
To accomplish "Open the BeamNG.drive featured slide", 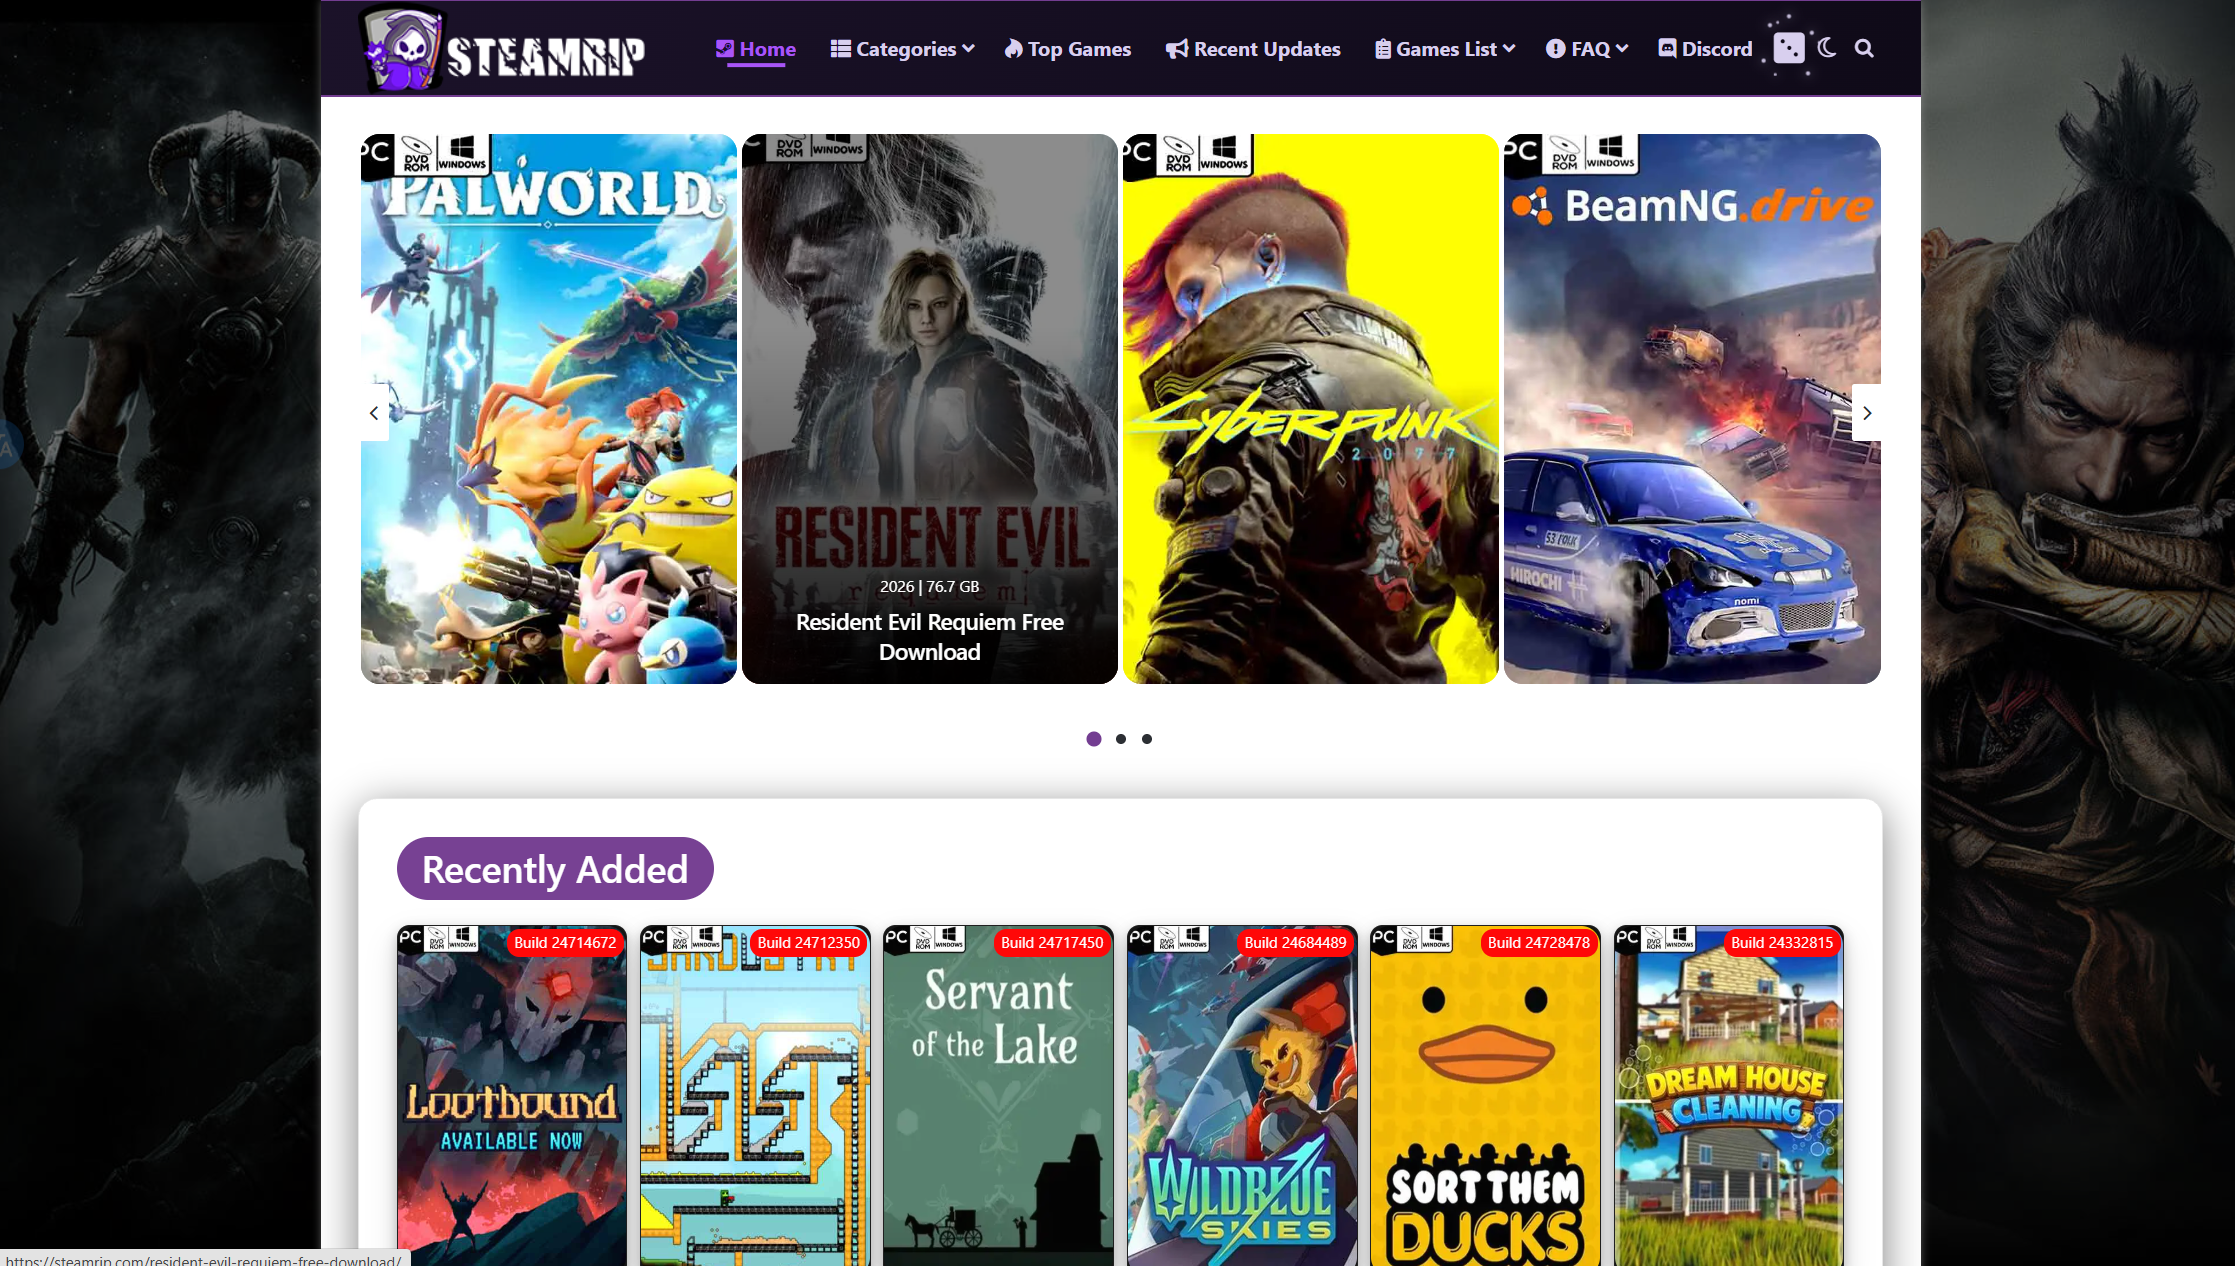I will (1692, 409).
